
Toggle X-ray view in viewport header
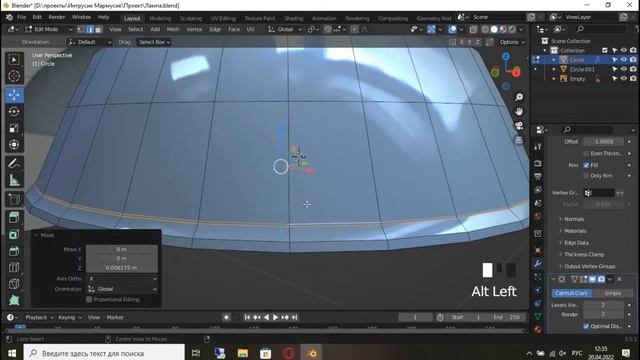[473, 29]
